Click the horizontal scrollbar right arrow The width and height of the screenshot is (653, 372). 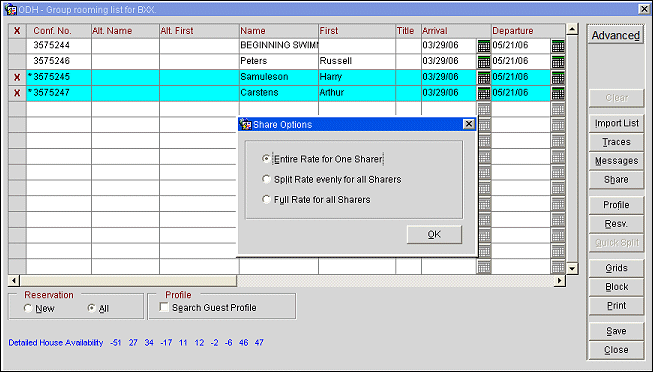[x=560, y=281]
